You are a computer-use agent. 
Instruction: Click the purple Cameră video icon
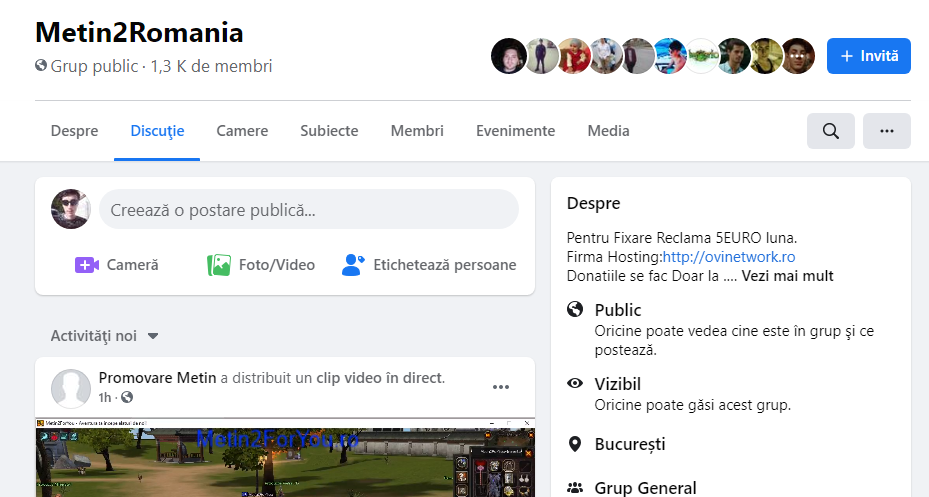click(x=87, y=265)
